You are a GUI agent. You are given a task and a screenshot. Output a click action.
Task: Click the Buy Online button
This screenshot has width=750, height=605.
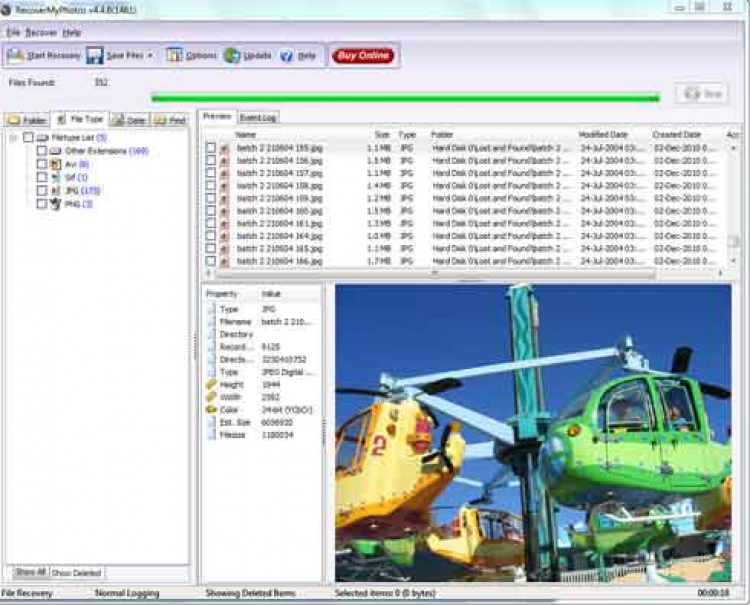click(x=362, y=56)
